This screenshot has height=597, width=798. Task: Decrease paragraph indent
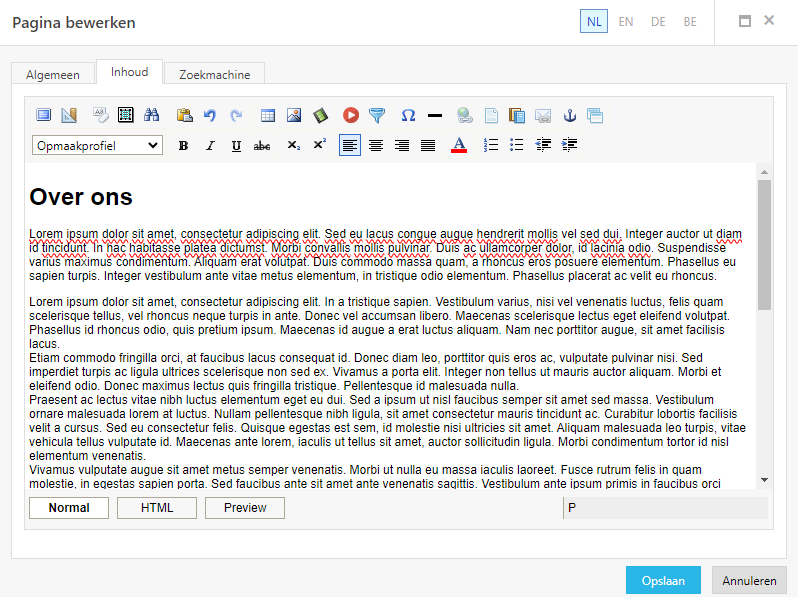click(543, 145)
